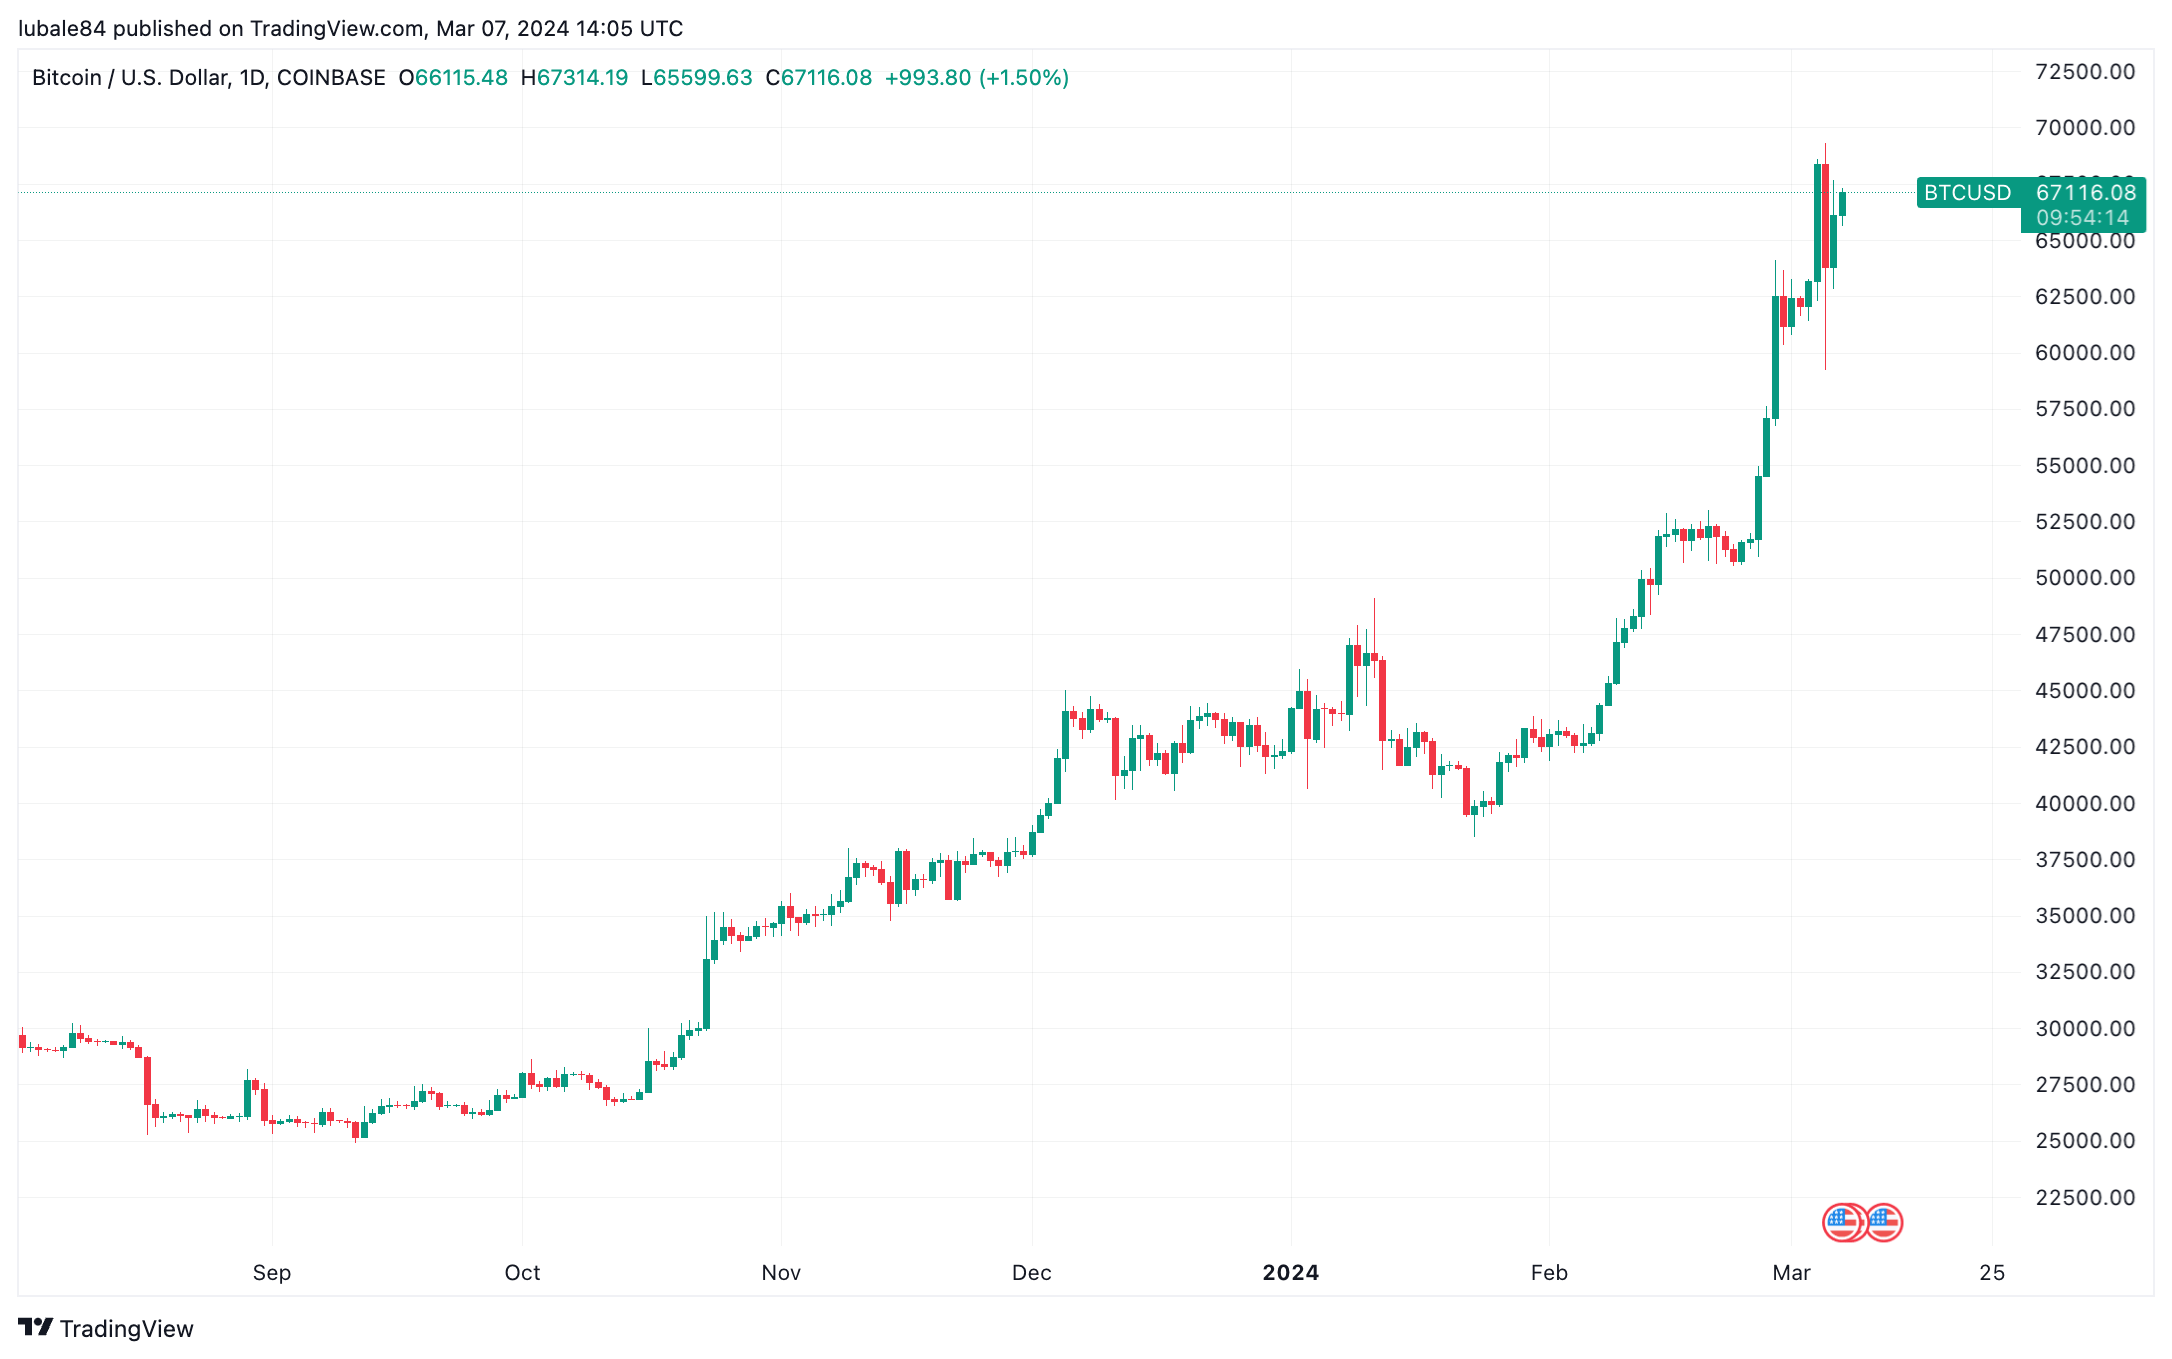Open the second US economic event flag

coord(1884,1222)
